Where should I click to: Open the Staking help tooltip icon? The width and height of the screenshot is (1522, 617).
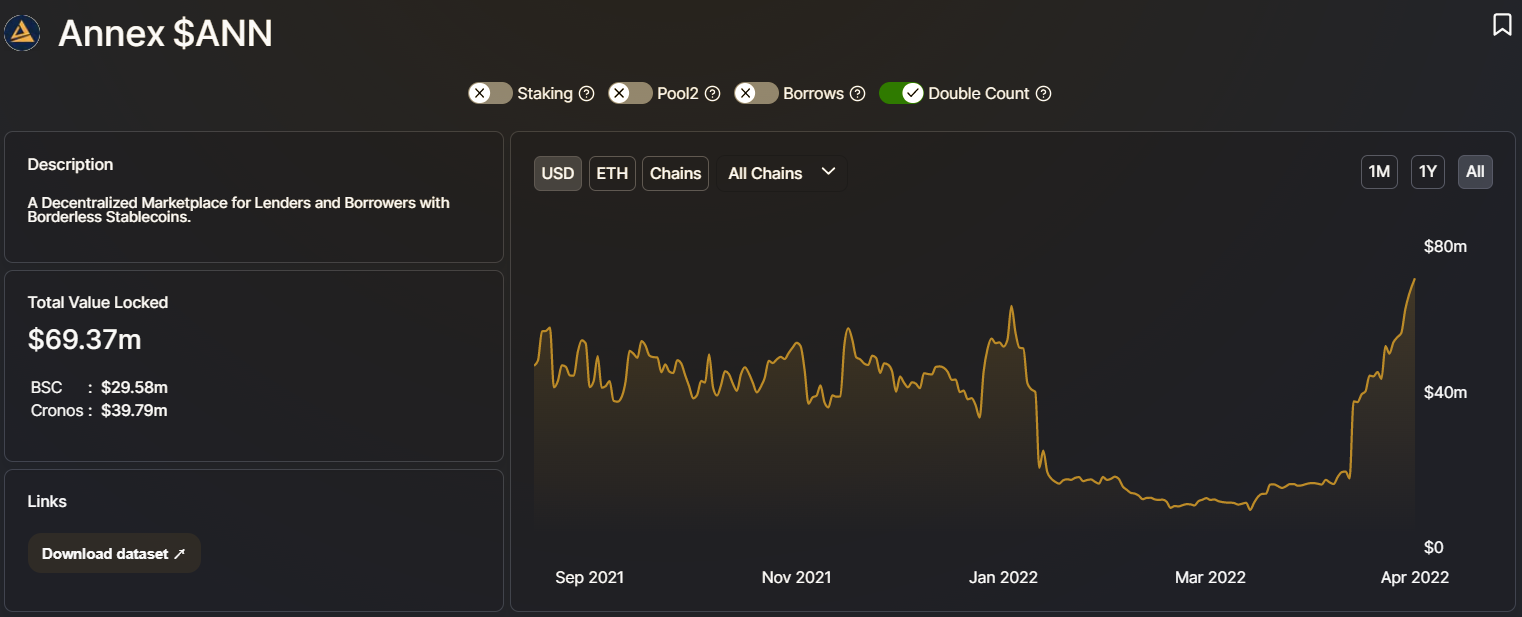pyautogui.click(x=587, y=93)
